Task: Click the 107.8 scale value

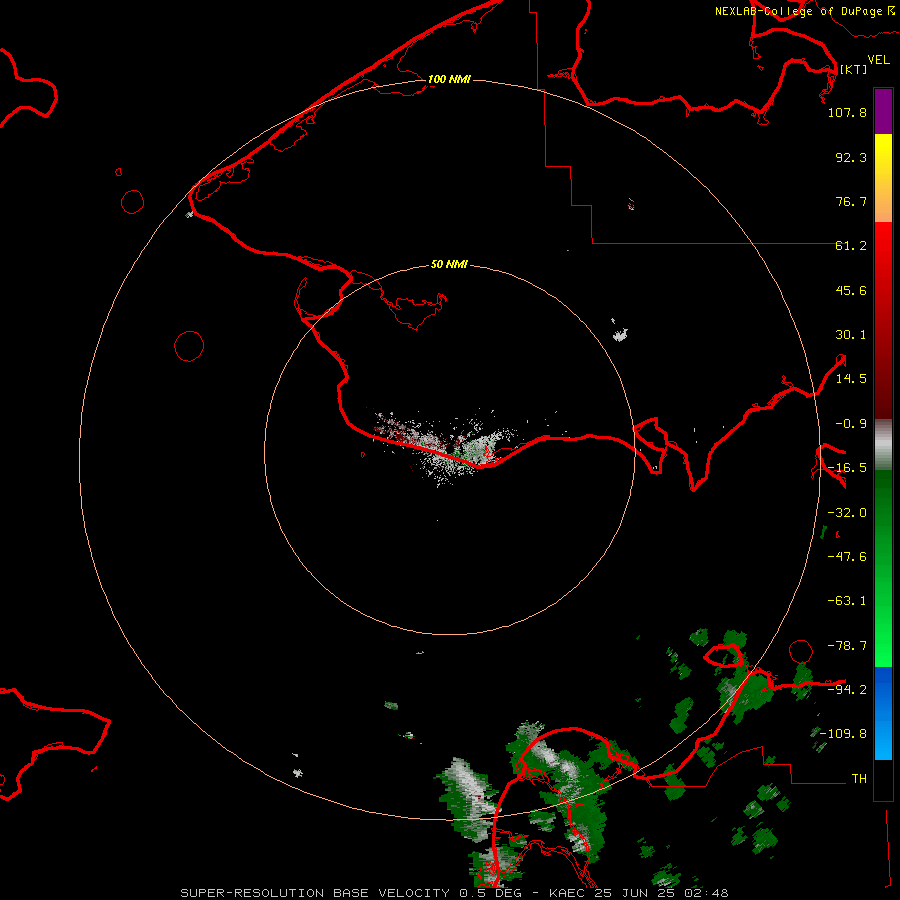Action: [847, 112]
